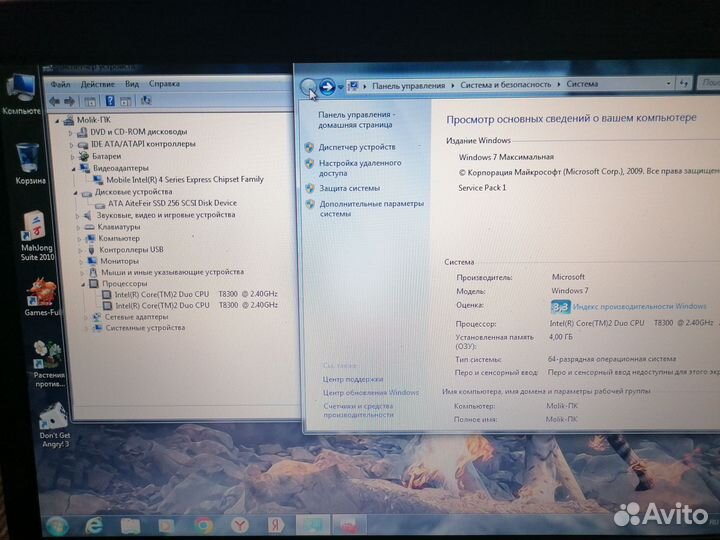Screen dimensions: 720x540
Task: Launch the Games-Fu desktop shortcut
Action: 43,297
